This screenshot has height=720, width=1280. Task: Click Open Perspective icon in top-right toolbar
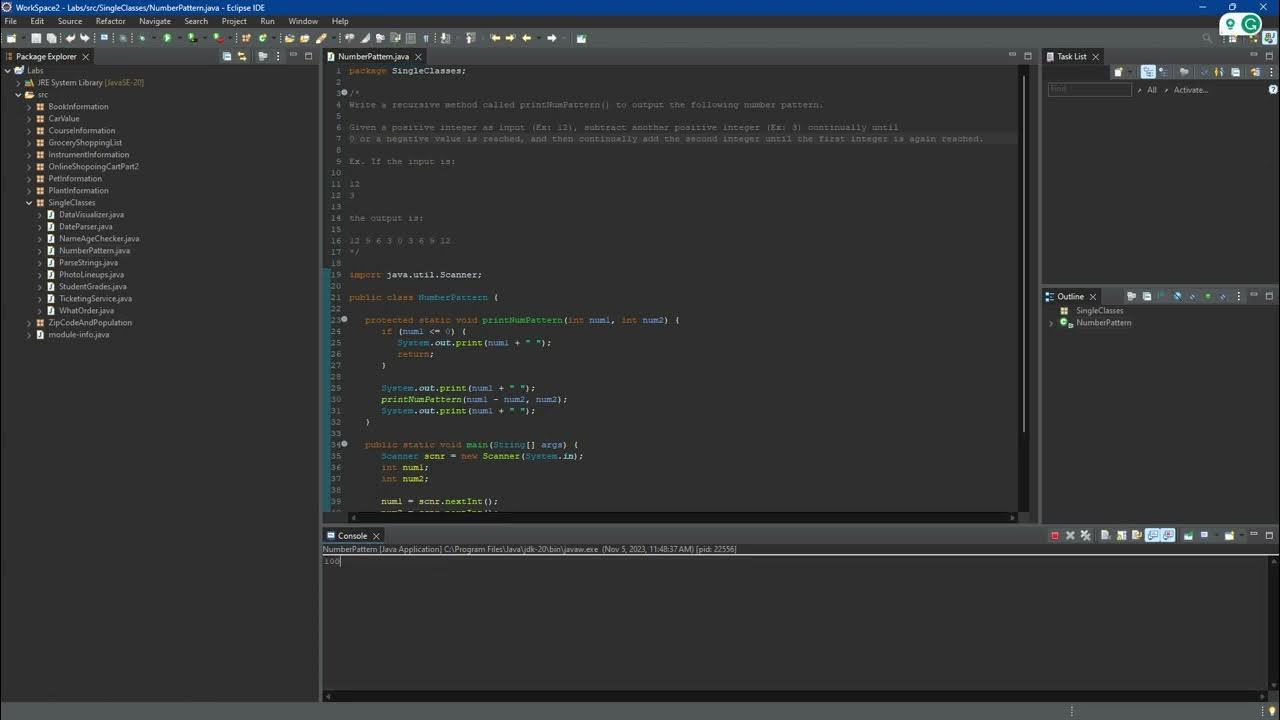[1232, 39]
